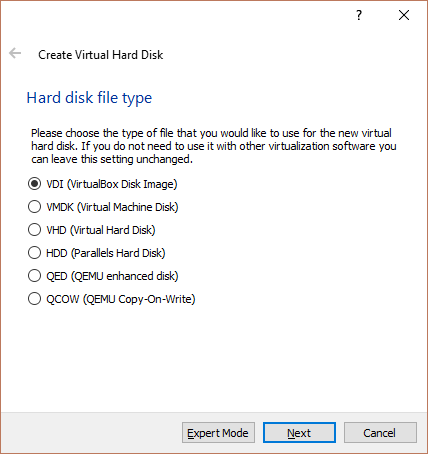Screen dimensions: 428x454
Task: Pick the QCOW radio button circle
Action: [x=34, y=299]
